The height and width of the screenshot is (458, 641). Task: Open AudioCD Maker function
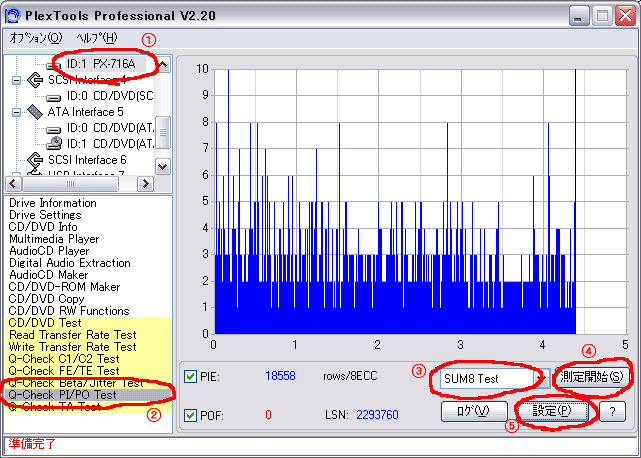(48, 275)
